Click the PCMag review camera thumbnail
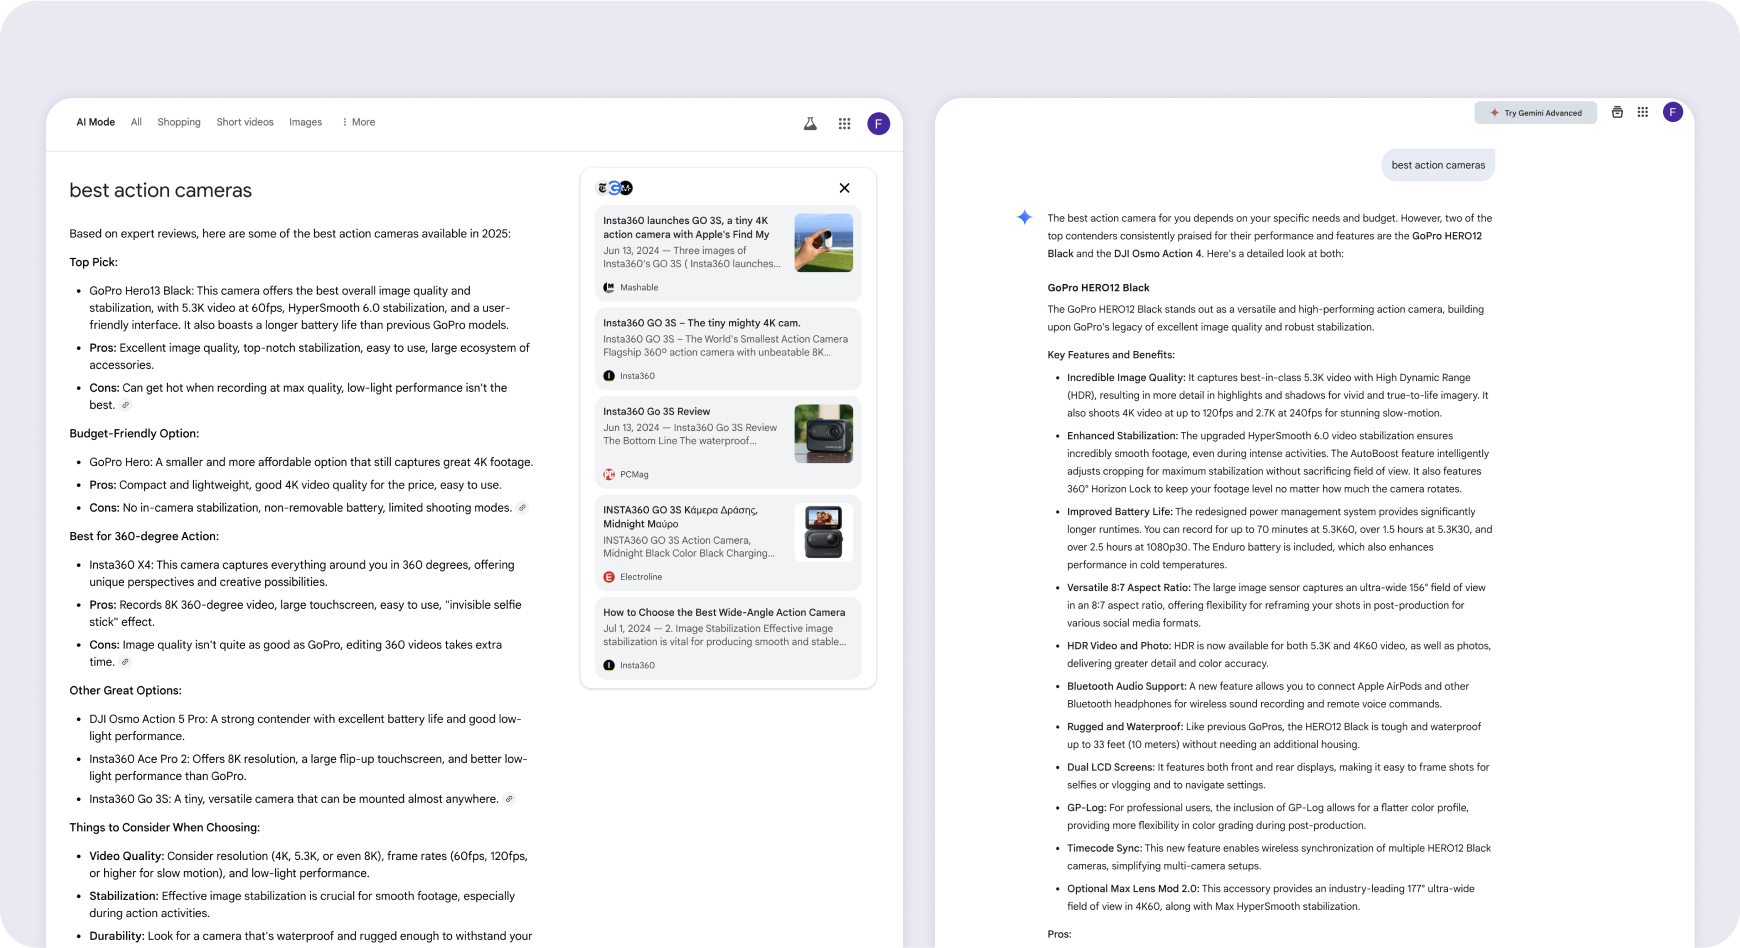The image size is (1740, 948). (x=824, y=433)
